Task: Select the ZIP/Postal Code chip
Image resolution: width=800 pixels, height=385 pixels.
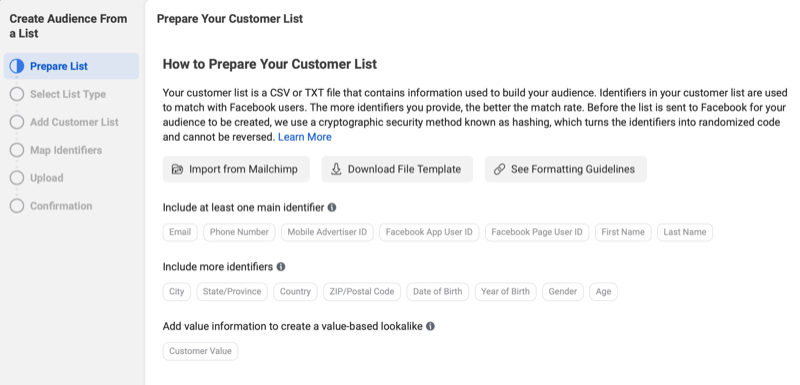Action: point(362,292)
